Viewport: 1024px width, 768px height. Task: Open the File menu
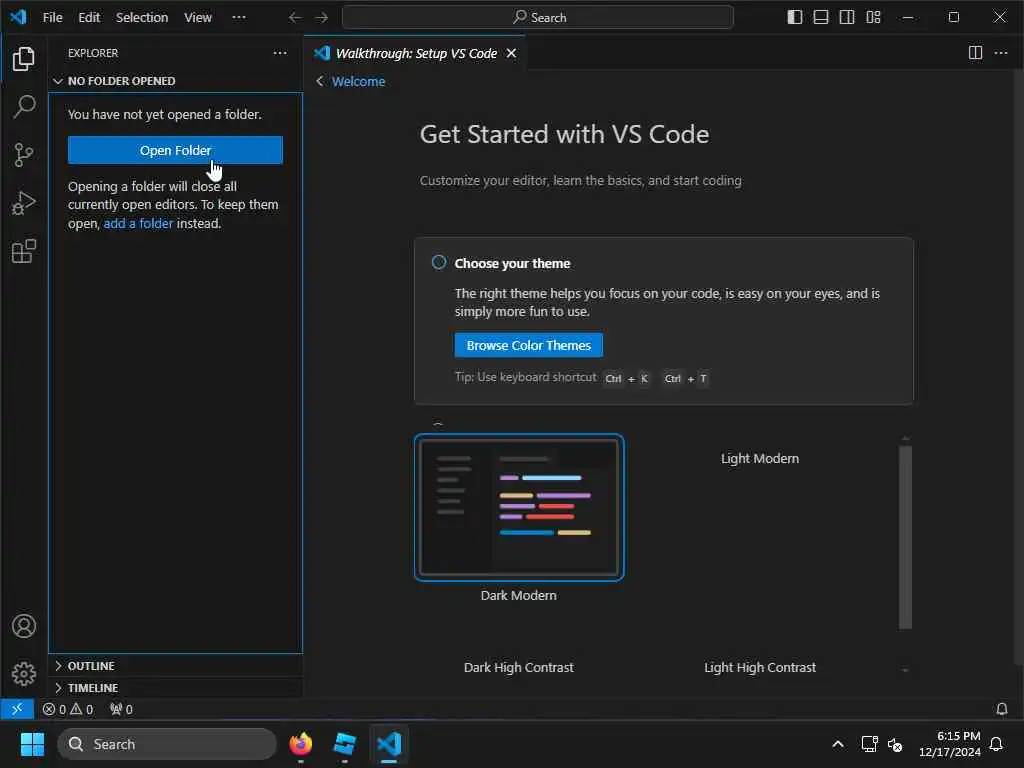click(52, 17)
